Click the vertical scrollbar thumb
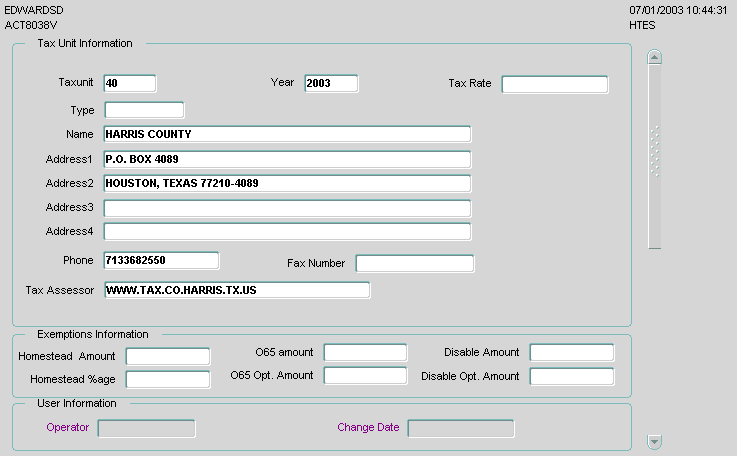Viewport: 737px width, 456px height. [x=654, y=157]
